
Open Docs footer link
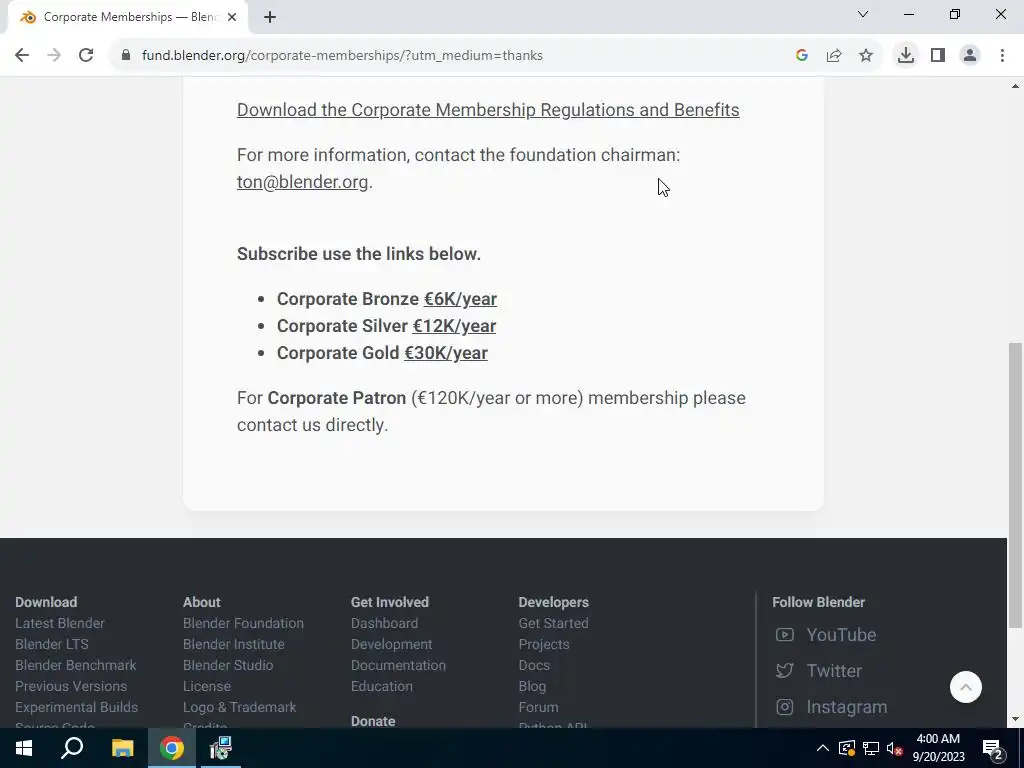point(534,665)
